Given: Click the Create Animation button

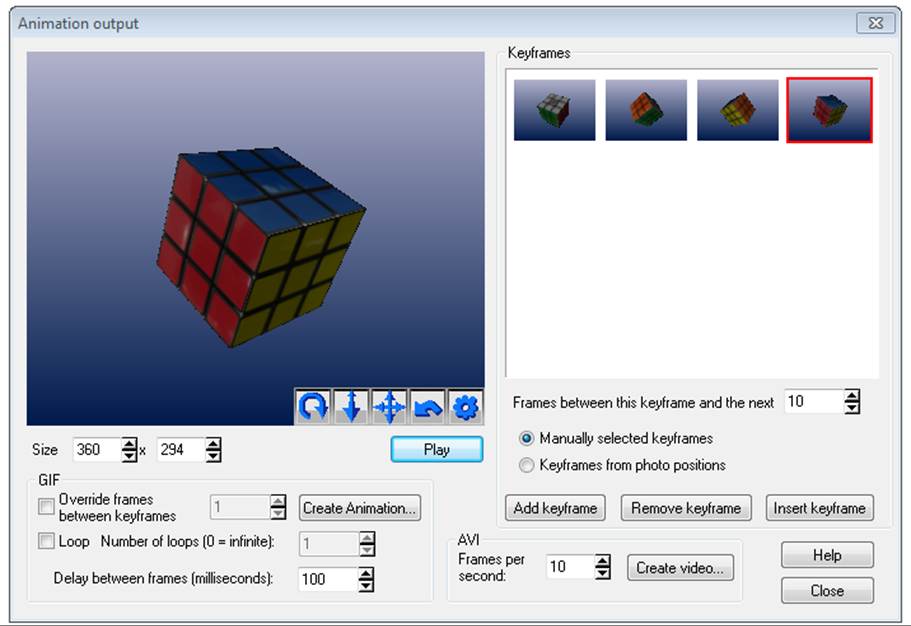Looking at the screenshot, I should (360, 508).
